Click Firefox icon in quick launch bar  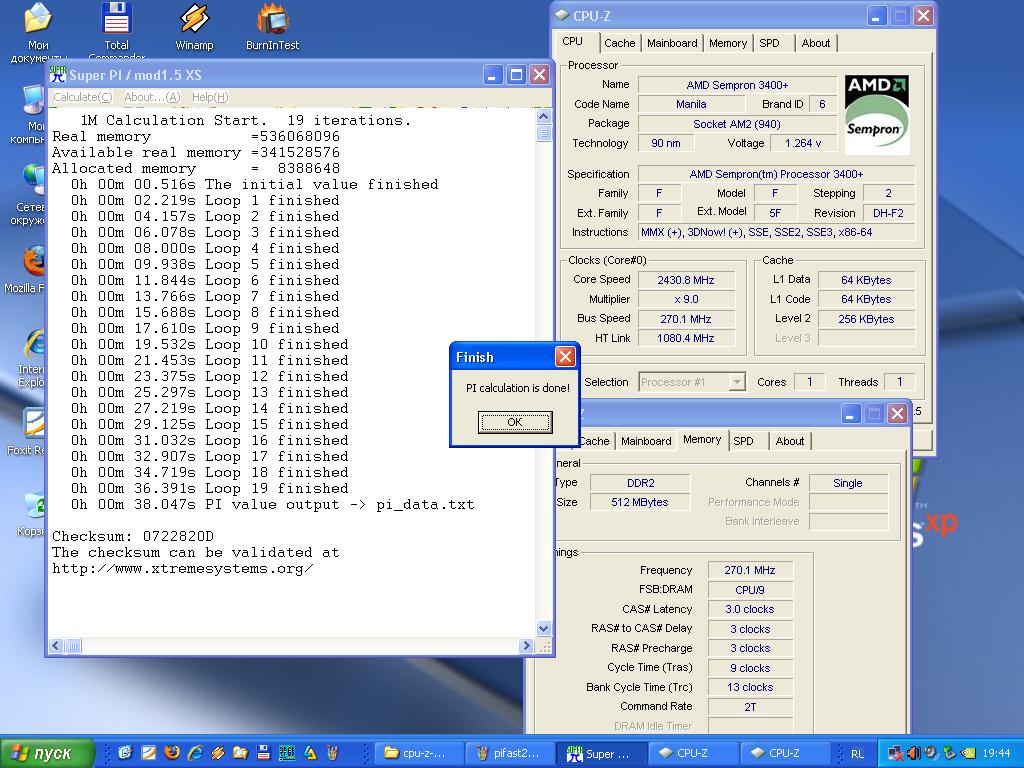[172, 753]
